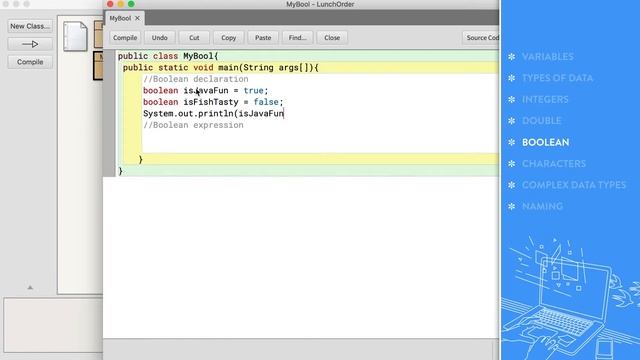Viewport: 640px width, 360px height.
Task: Click the line 'public class MyBool{'
Action: [x=168, y=56]
